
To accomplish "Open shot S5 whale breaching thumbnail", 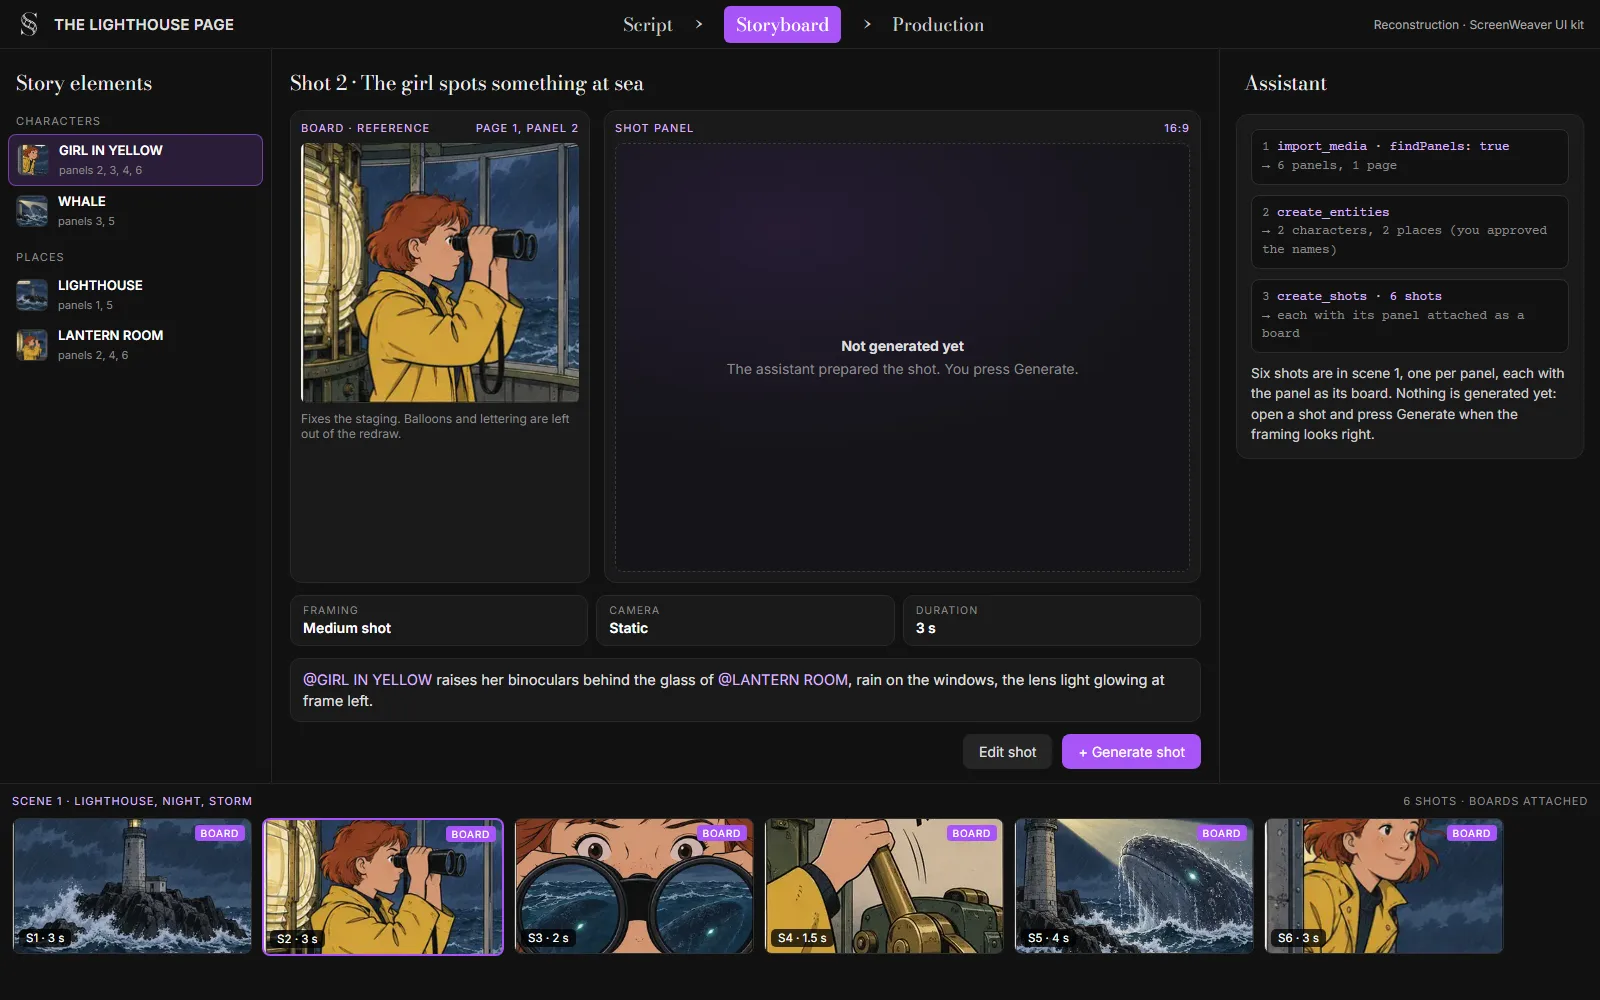I will click(x=1134, y=886).
